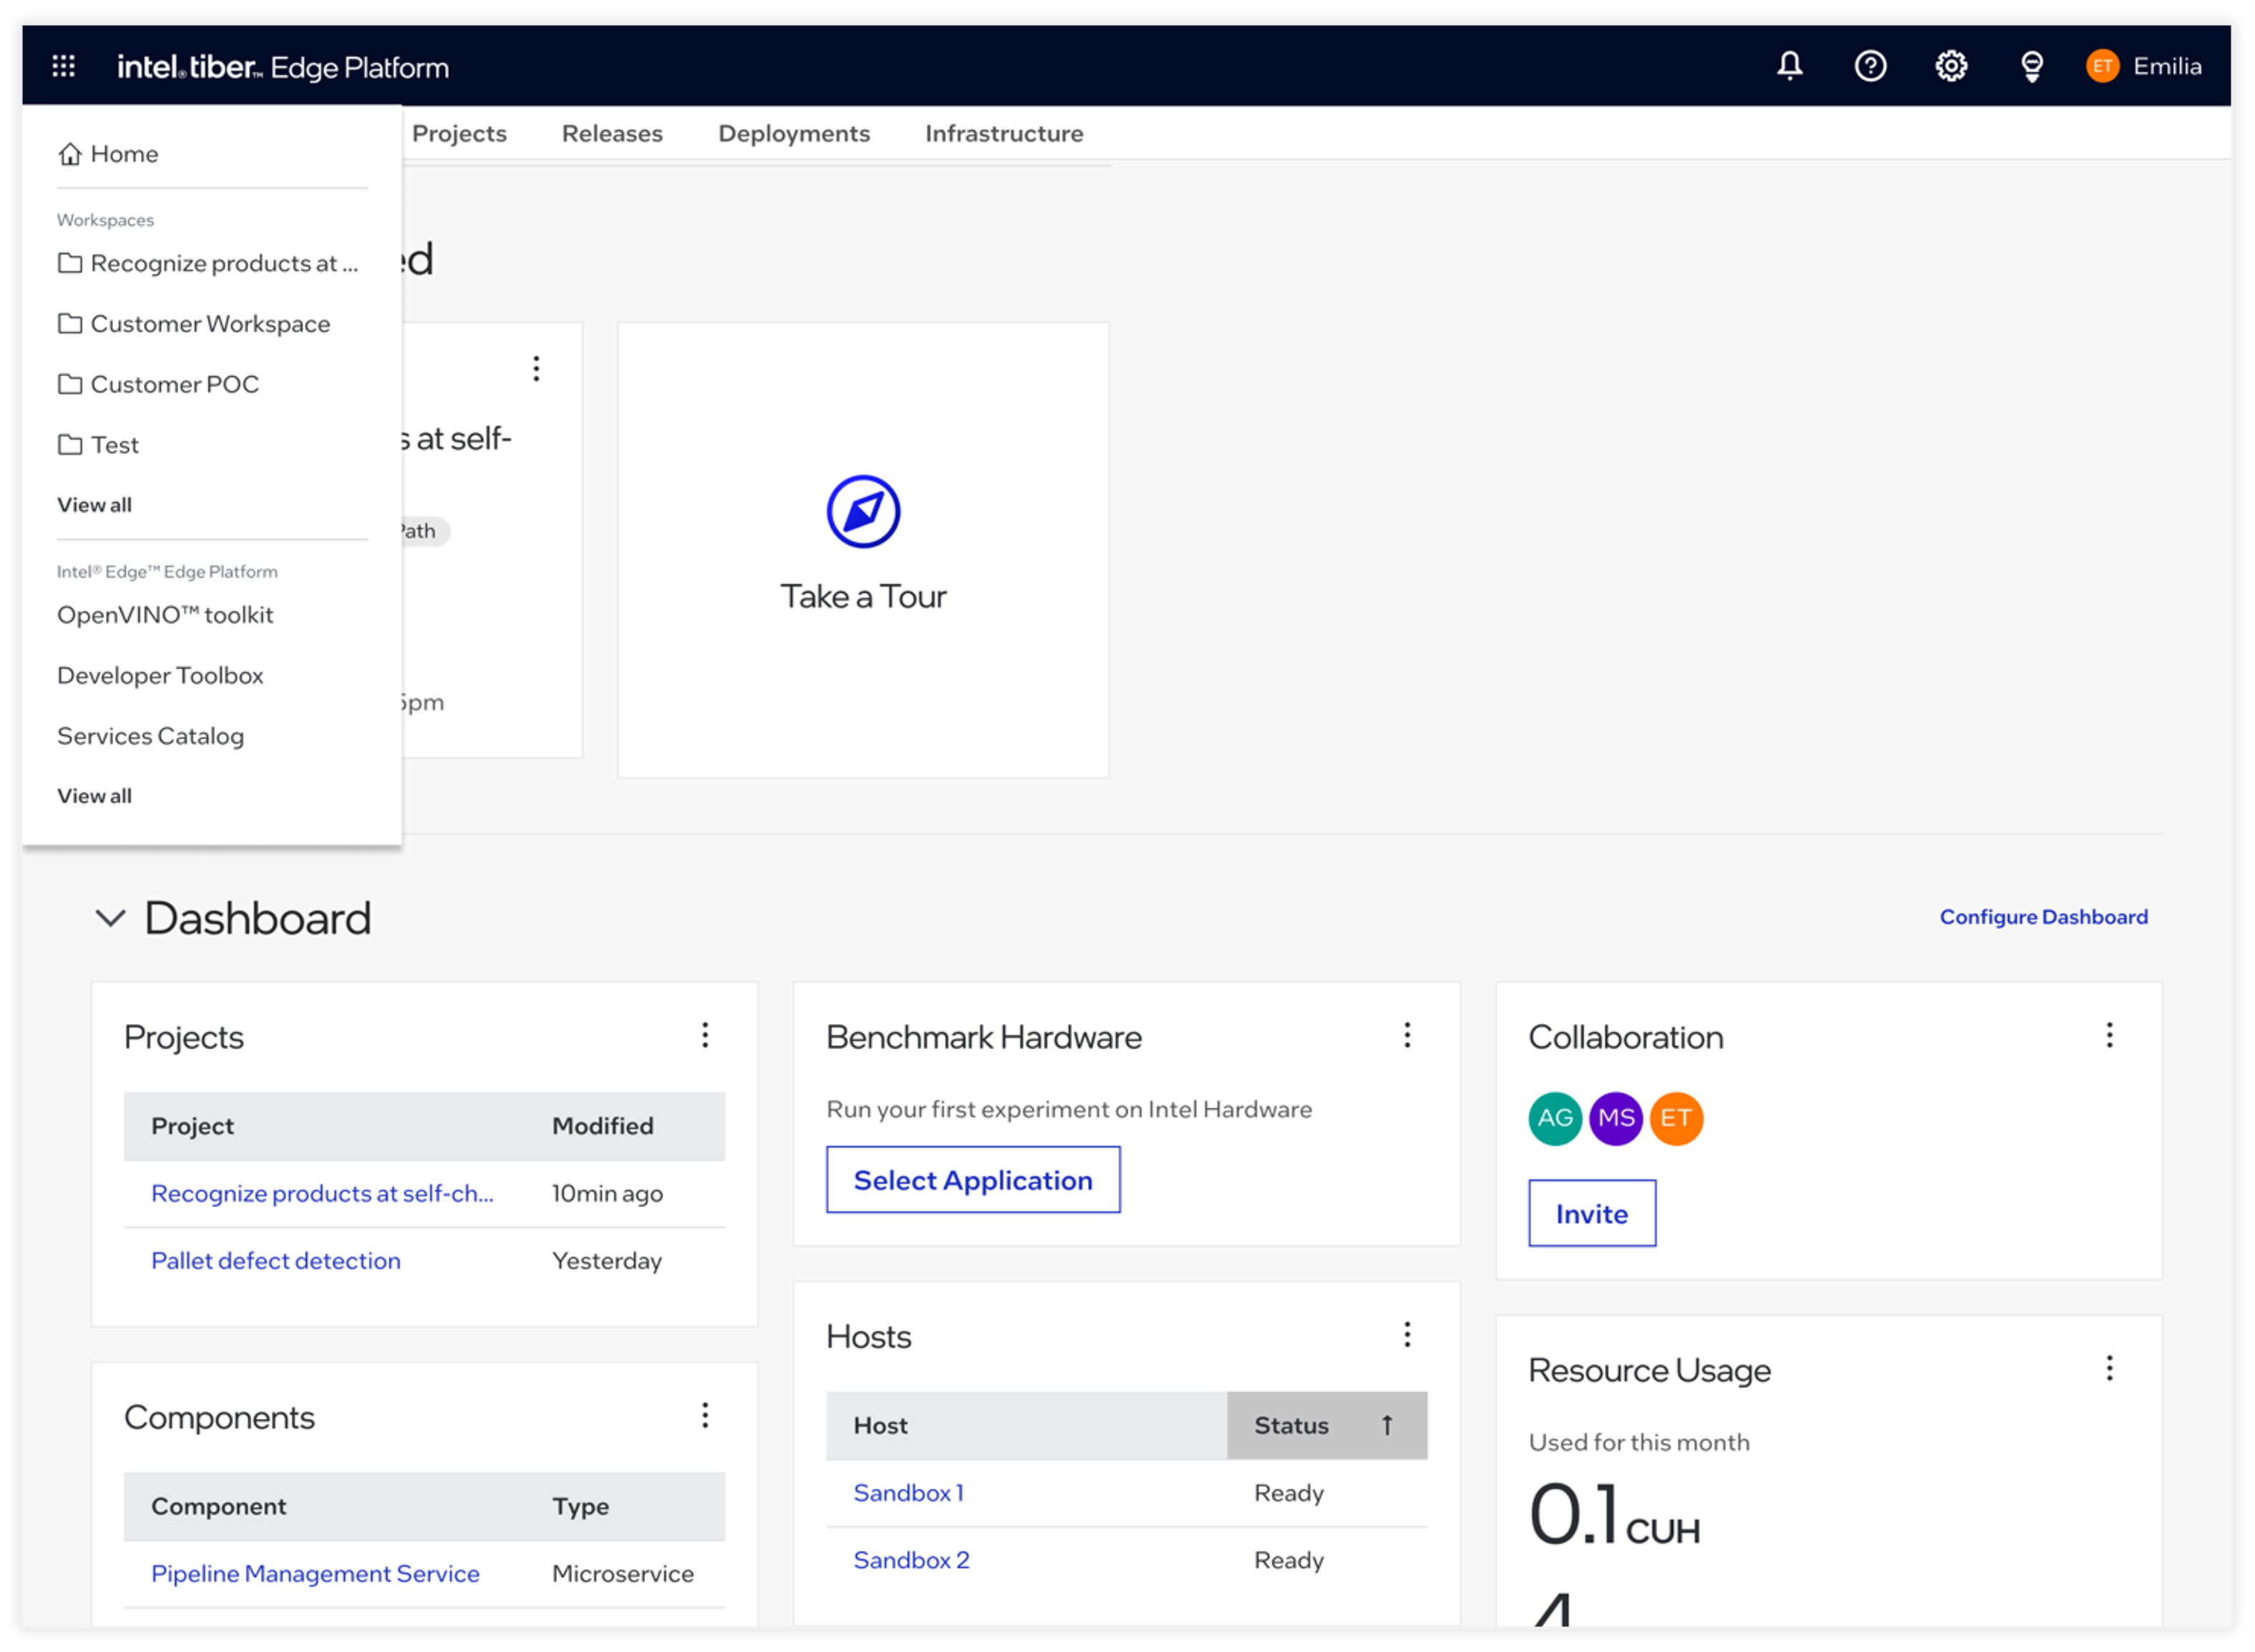This screenshot has width=2255, height=1652.
Task: Open the Components widget options menu
Action: [705, 1415]
